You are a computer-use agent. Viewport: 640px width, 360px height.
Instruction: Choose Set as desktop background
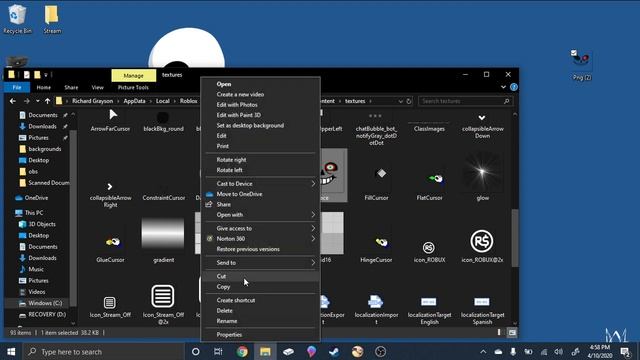[x=250, y=125]
